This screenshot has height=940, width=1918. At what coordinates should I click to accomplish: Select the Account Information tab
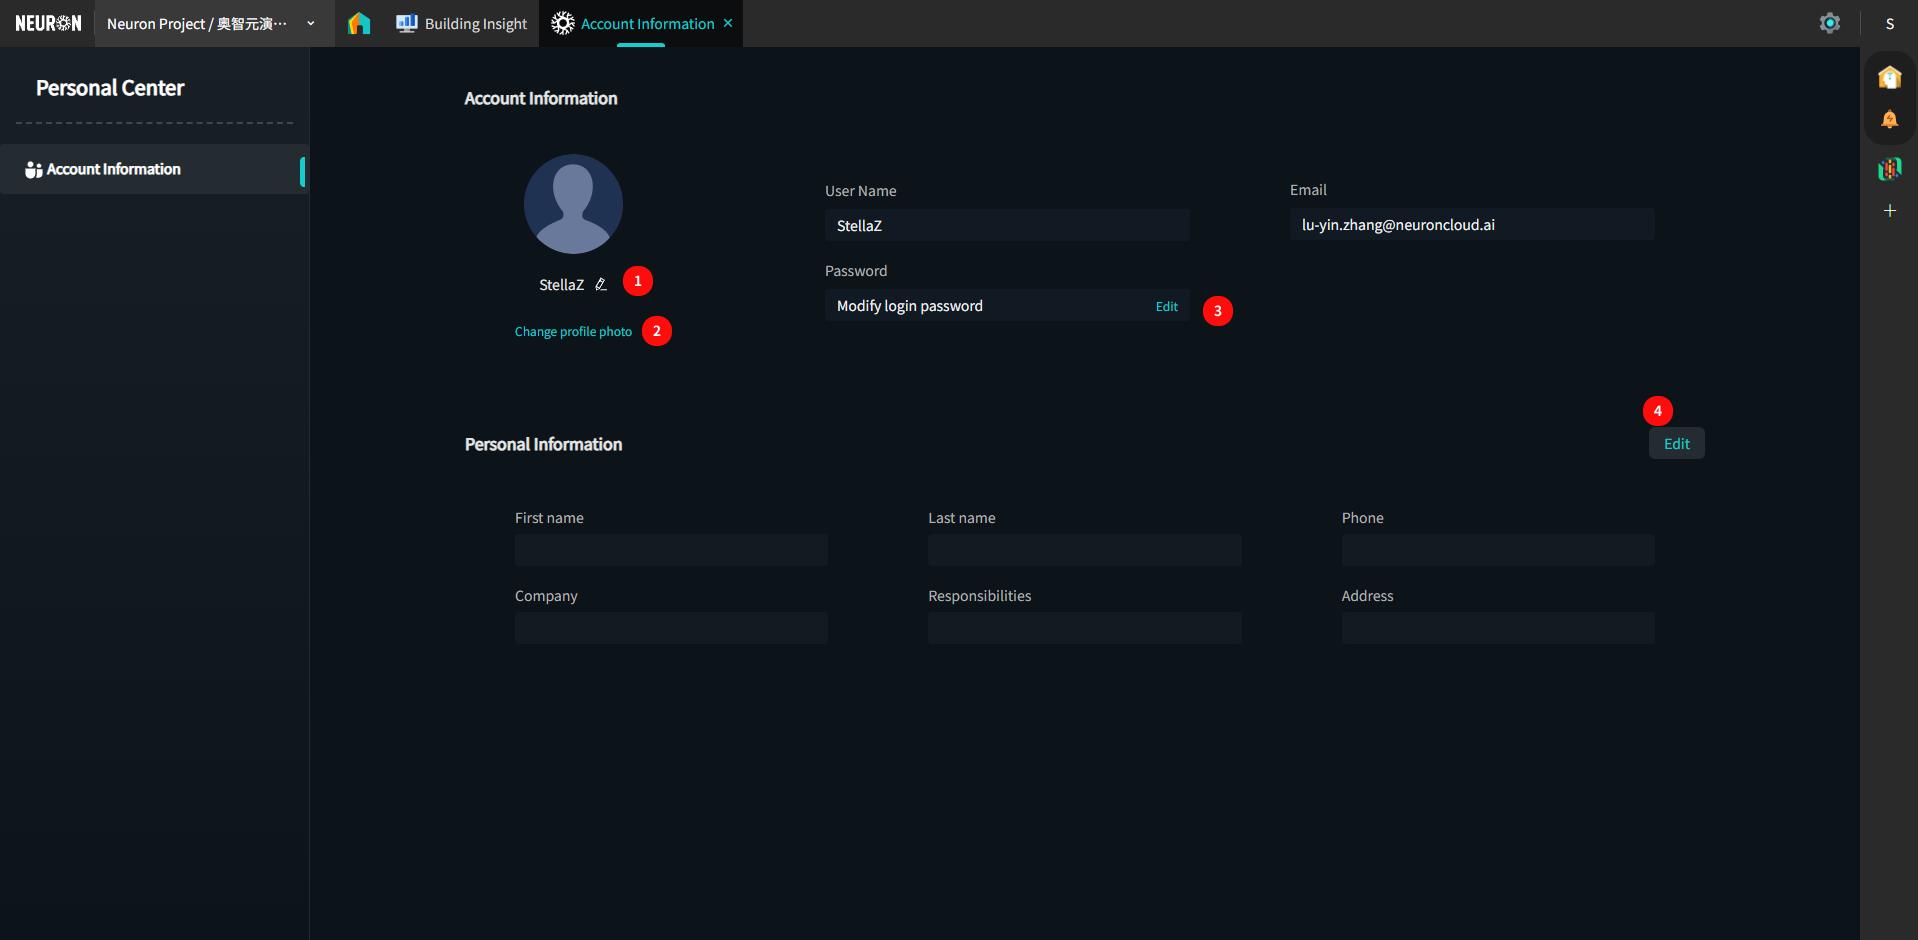(640, 23)
